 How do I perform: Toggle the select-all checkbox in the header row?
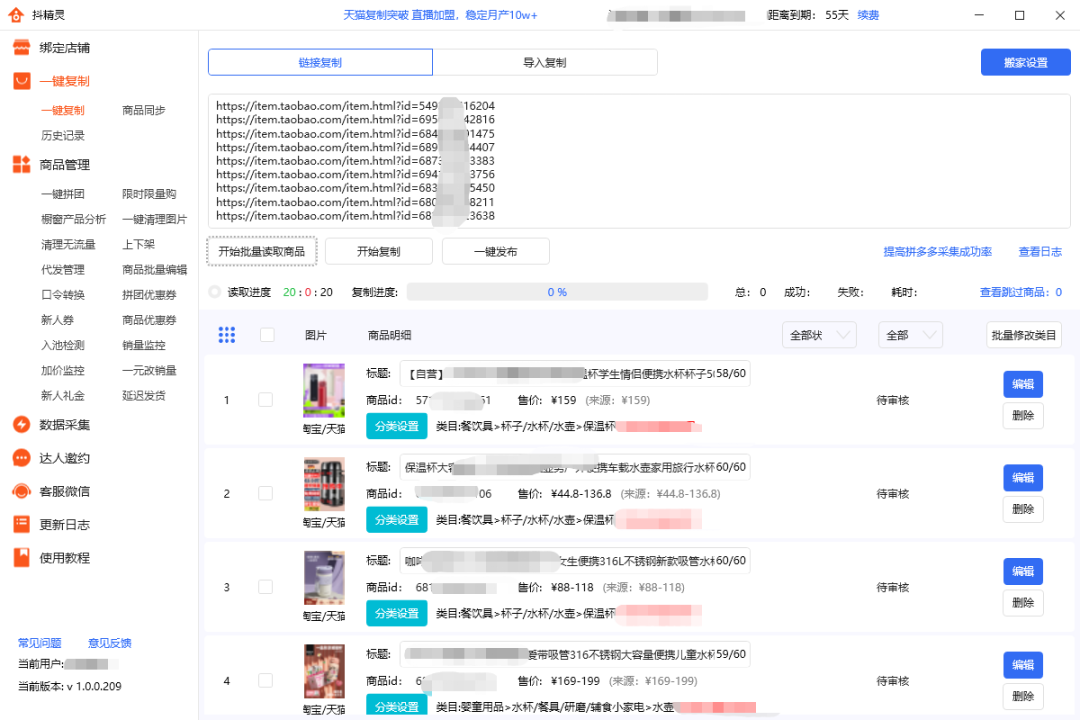point(266,335)
